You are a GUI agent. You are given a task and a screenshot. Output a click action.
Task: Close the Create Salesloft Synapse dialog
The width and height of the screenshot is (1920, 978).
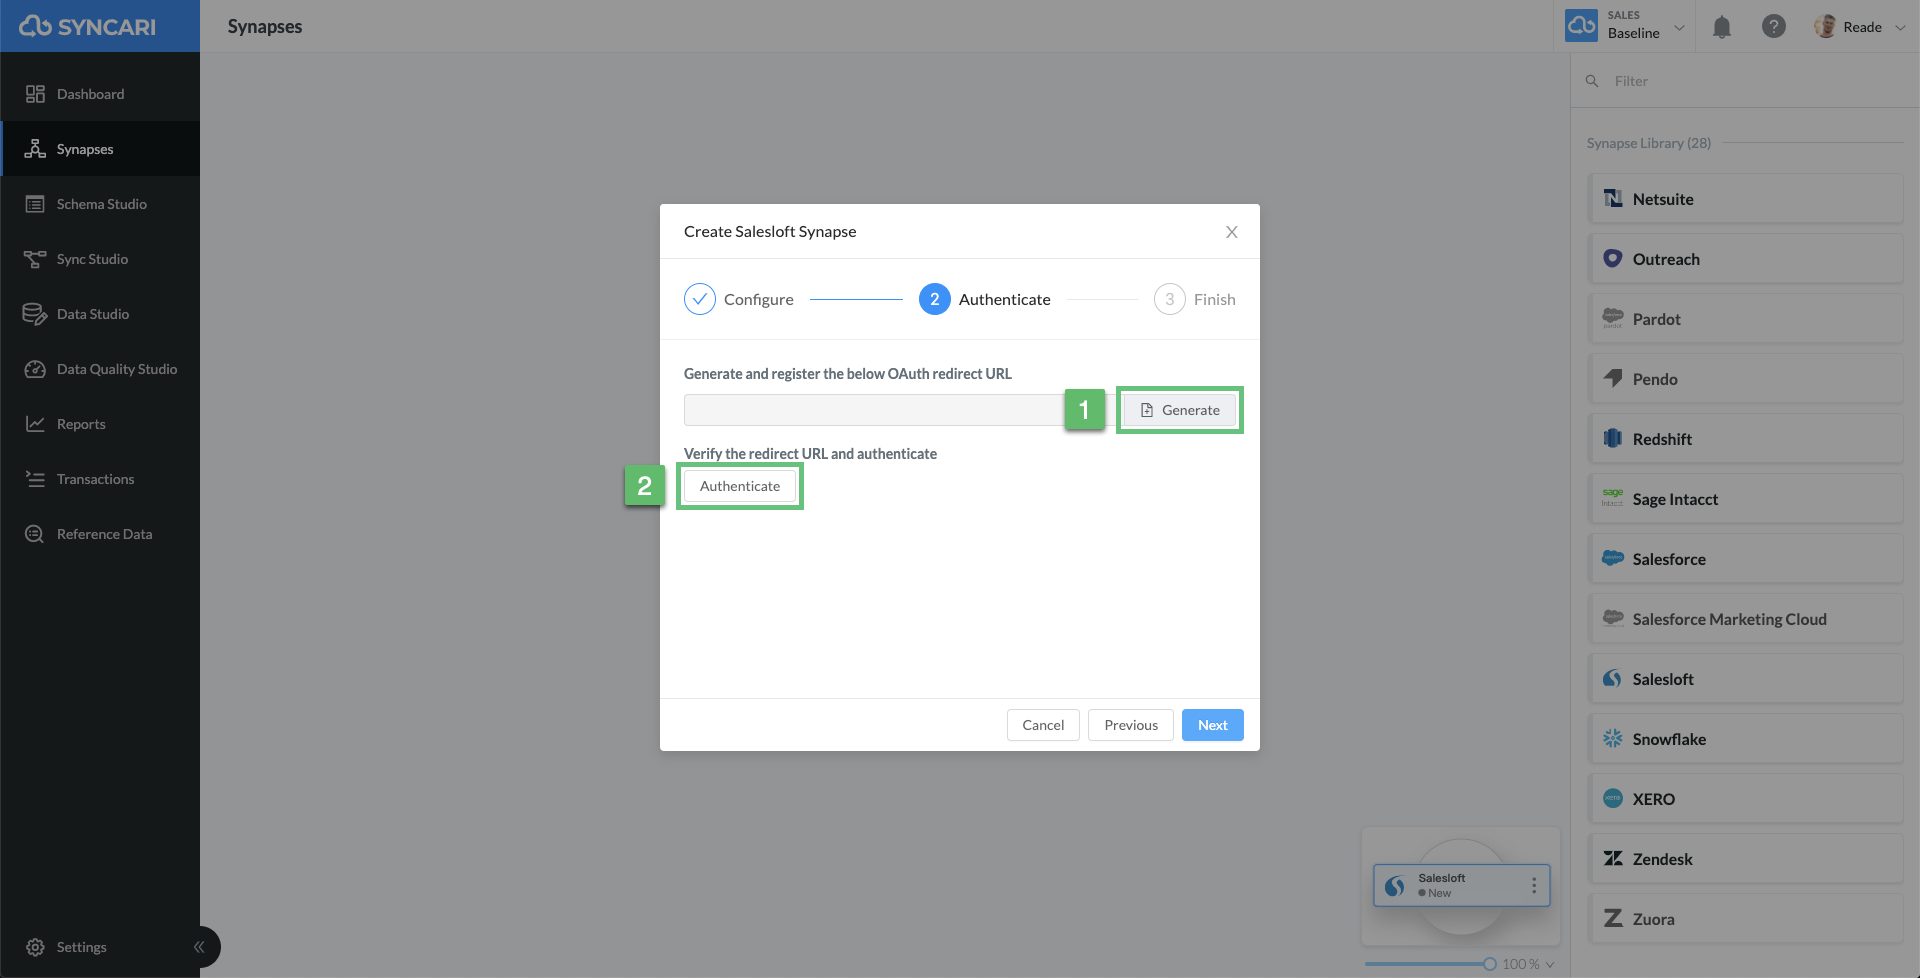pos(1232,232)
